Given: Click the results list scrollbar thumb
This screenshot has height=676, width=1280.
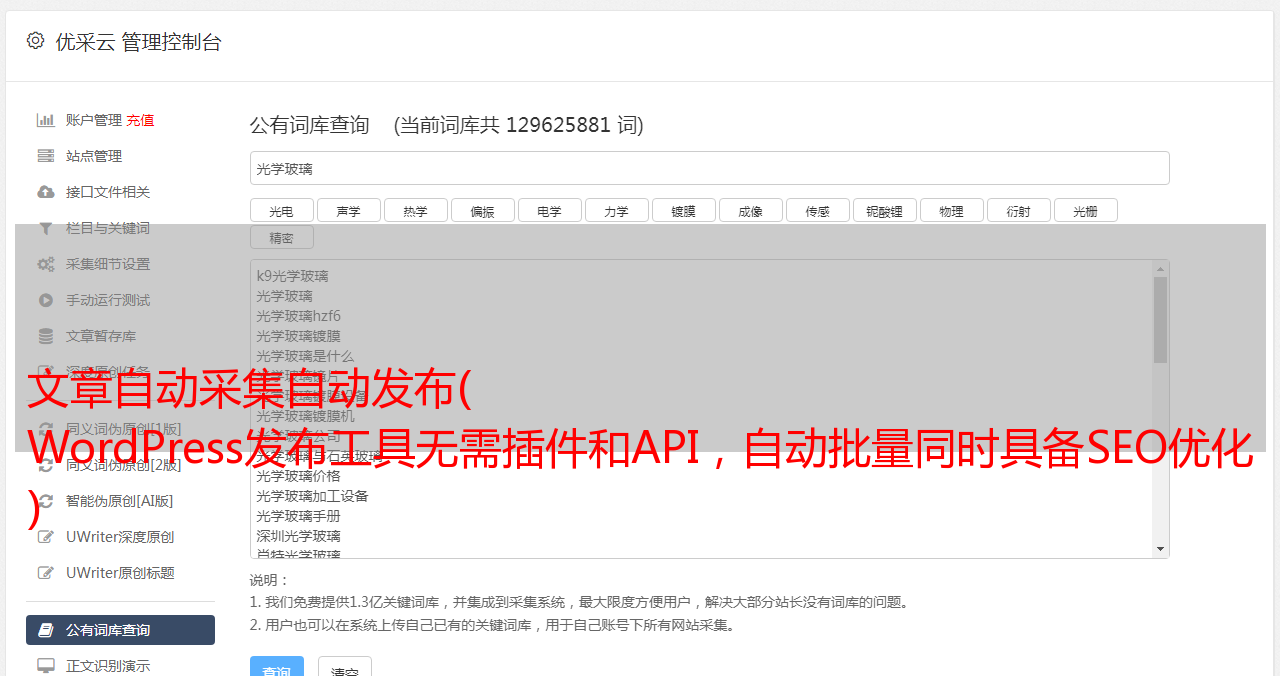Looking at the screenshot, I should pos(1160,320).
